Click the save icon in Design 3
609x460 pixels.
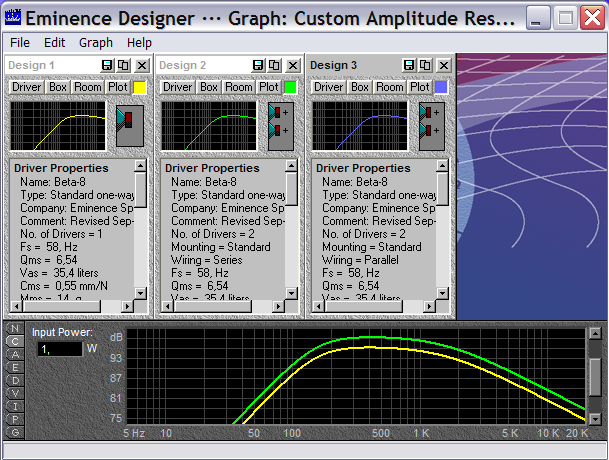[x=410, y=65]
